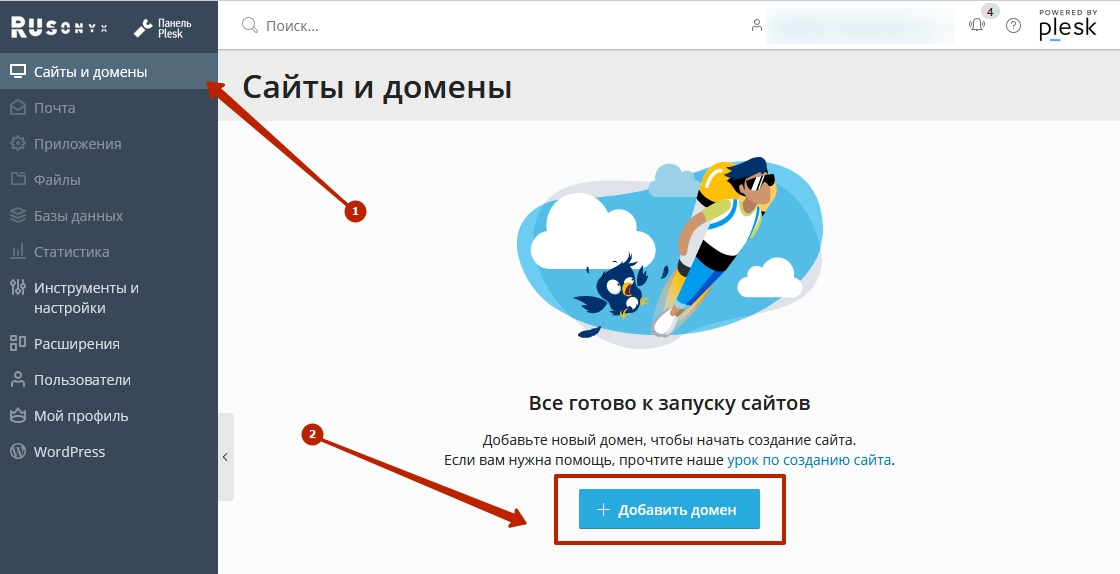Click the user account icon

point(756,26)
